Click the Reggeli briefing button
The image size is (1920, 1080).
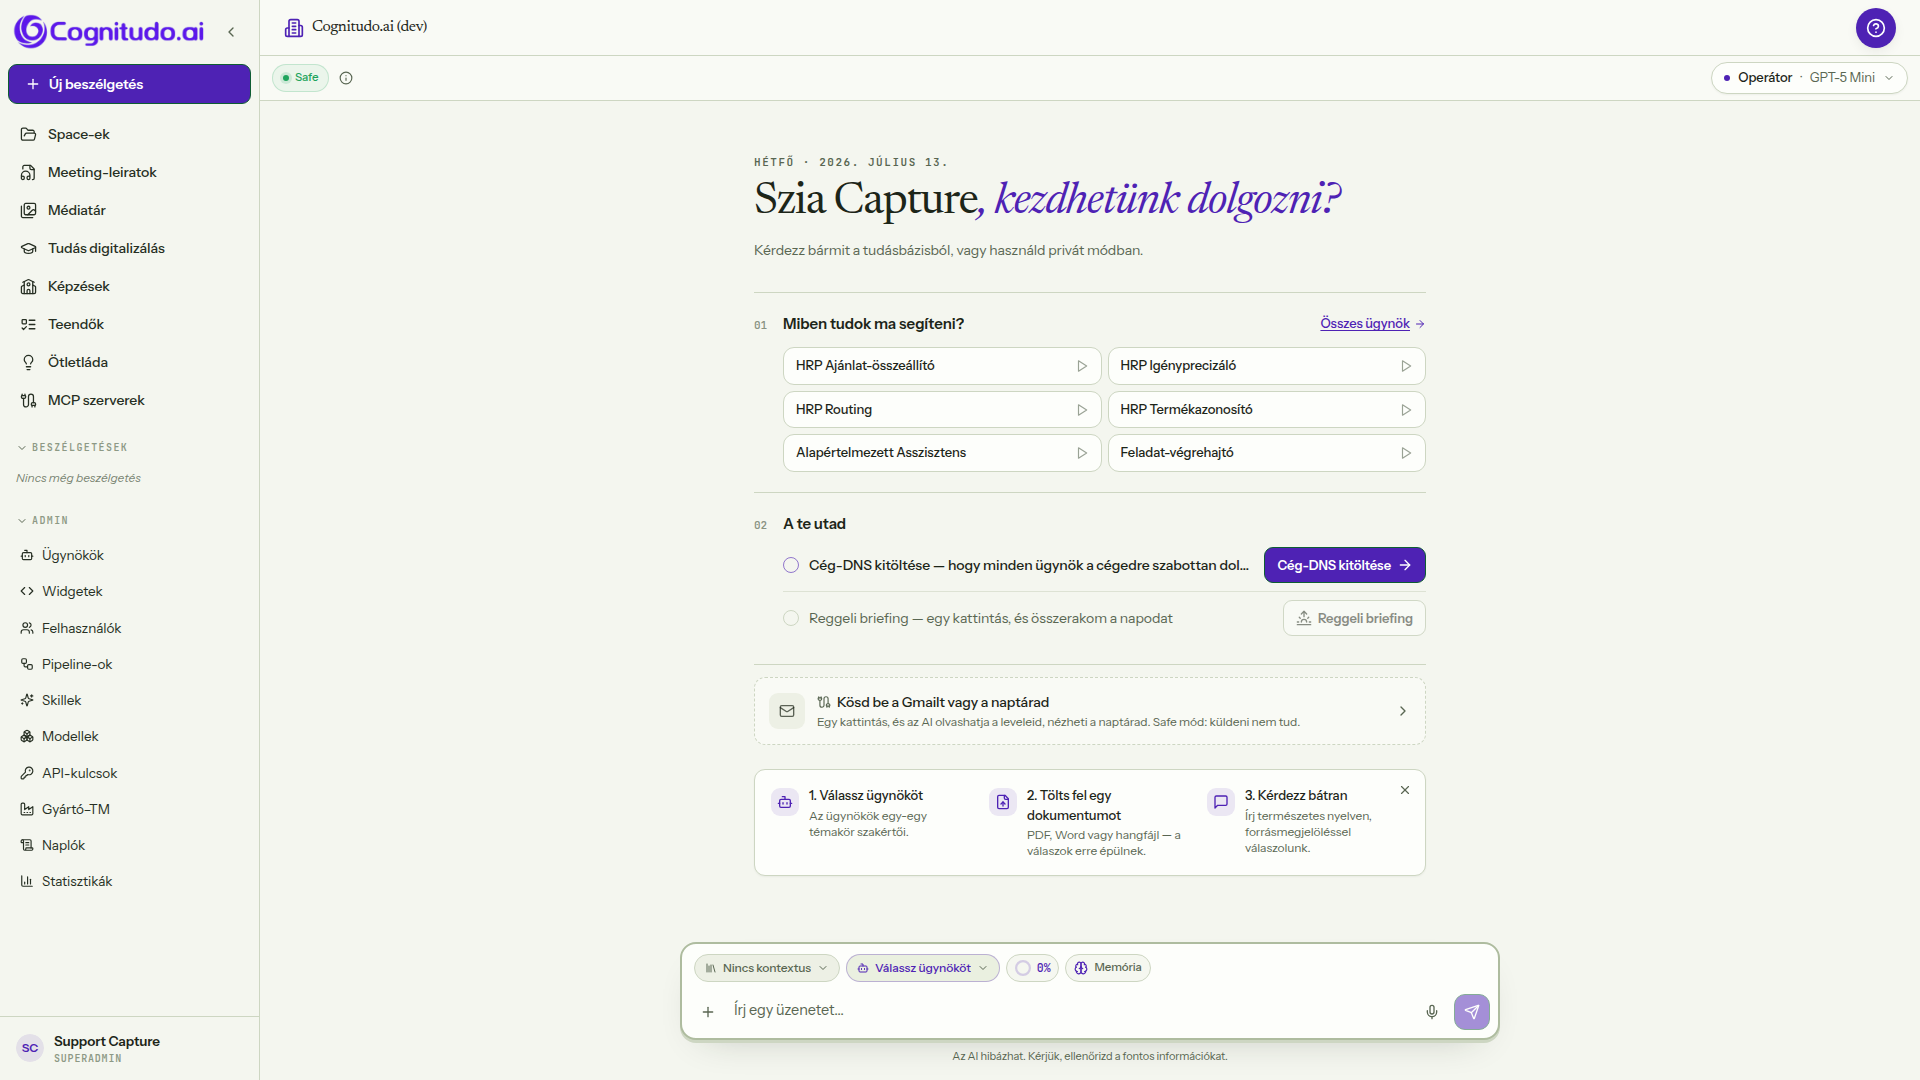[1354, 618]
